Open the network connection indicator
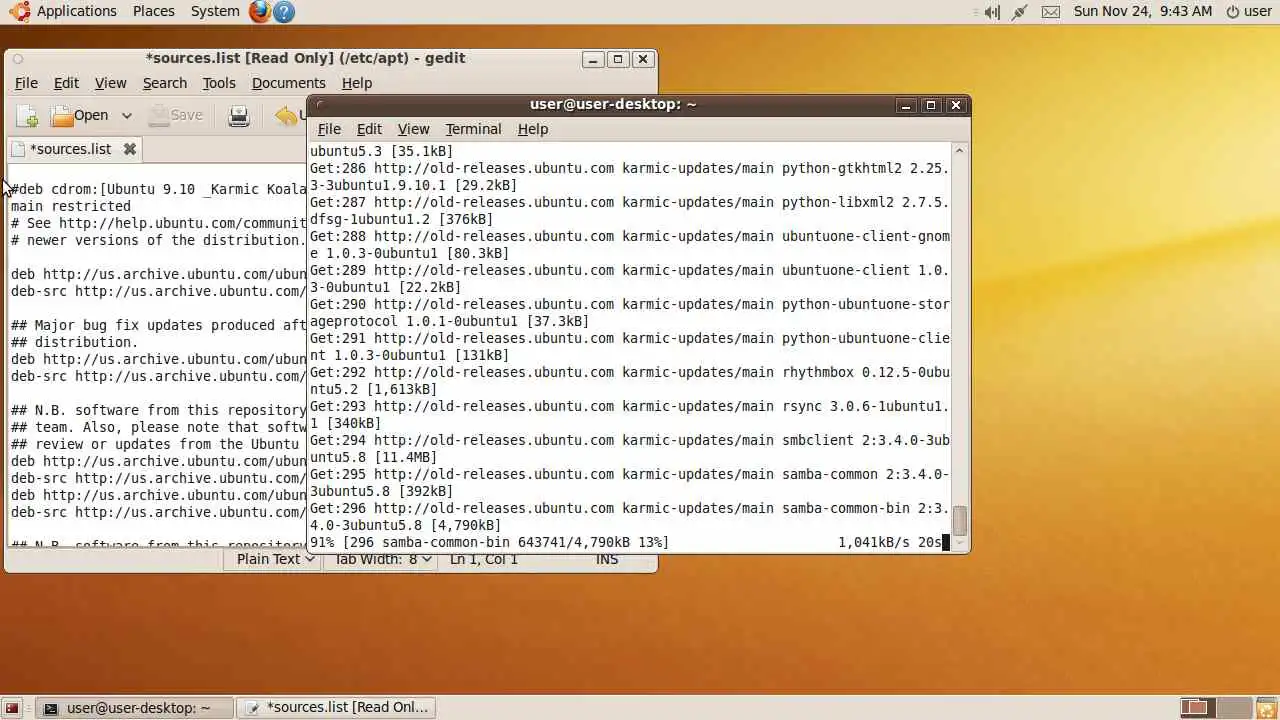The image size is (1280, 720). [1020, 12]
